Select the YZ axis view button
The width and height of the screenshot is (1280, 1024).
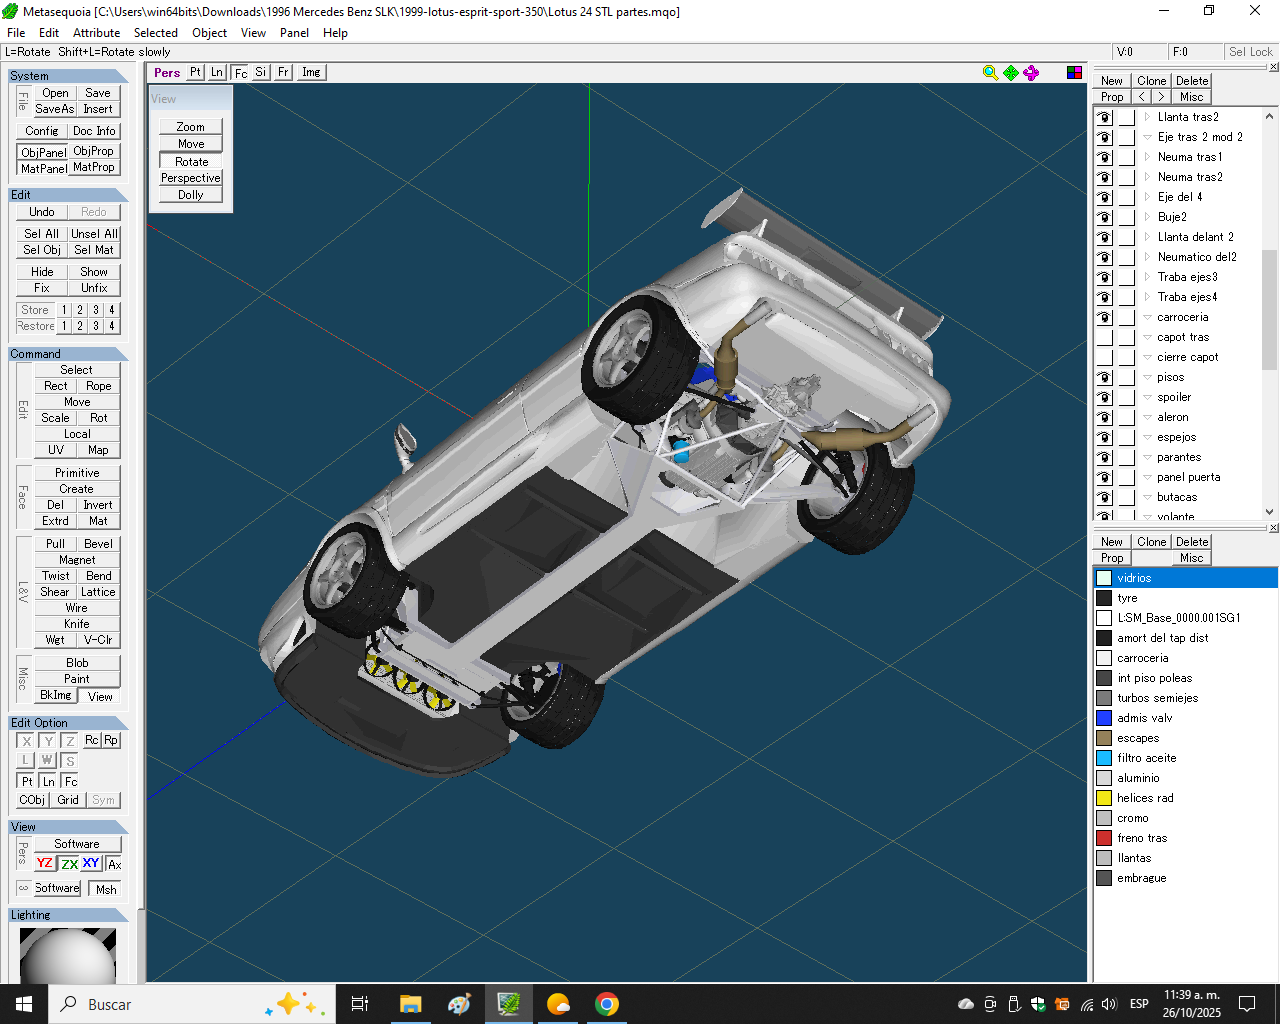click(x=45, y=863)
